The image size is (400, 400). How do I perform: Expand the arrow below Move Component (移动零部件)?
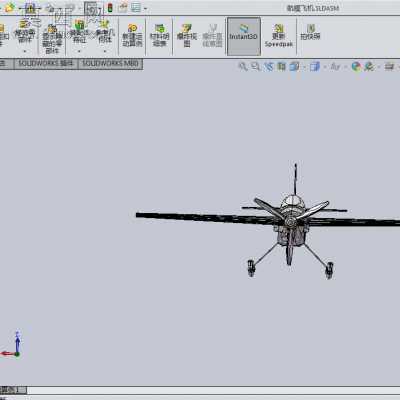click(25, 51)
